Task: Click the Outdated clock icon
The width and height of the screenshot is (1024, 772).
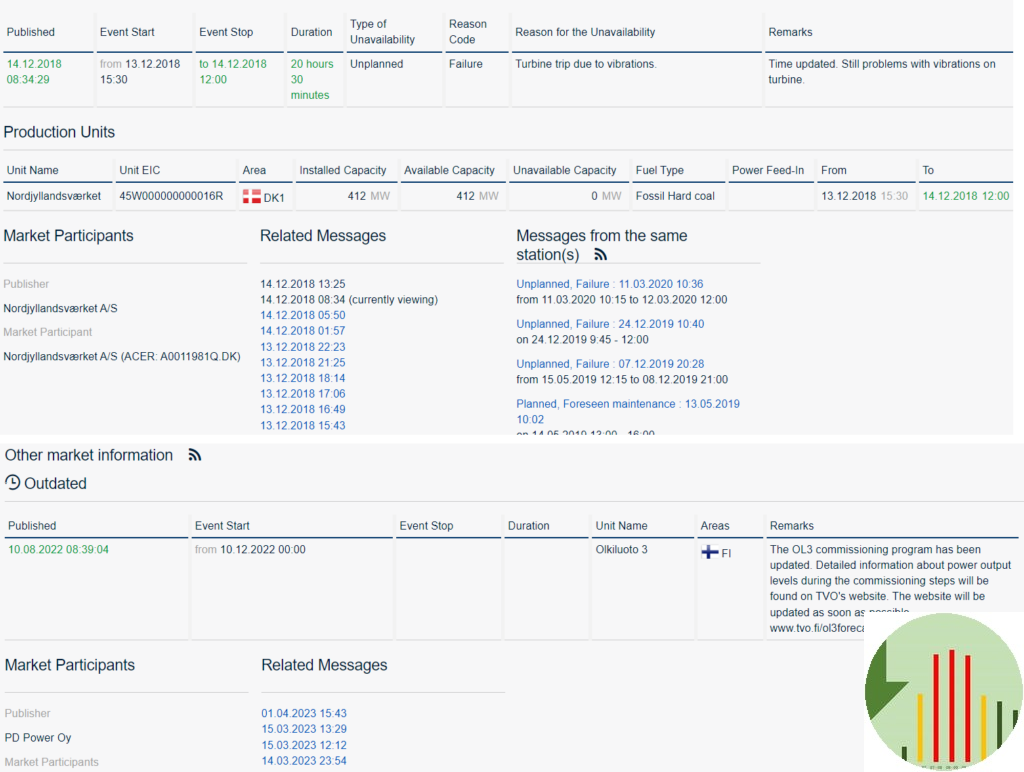Action: point(12,483)
